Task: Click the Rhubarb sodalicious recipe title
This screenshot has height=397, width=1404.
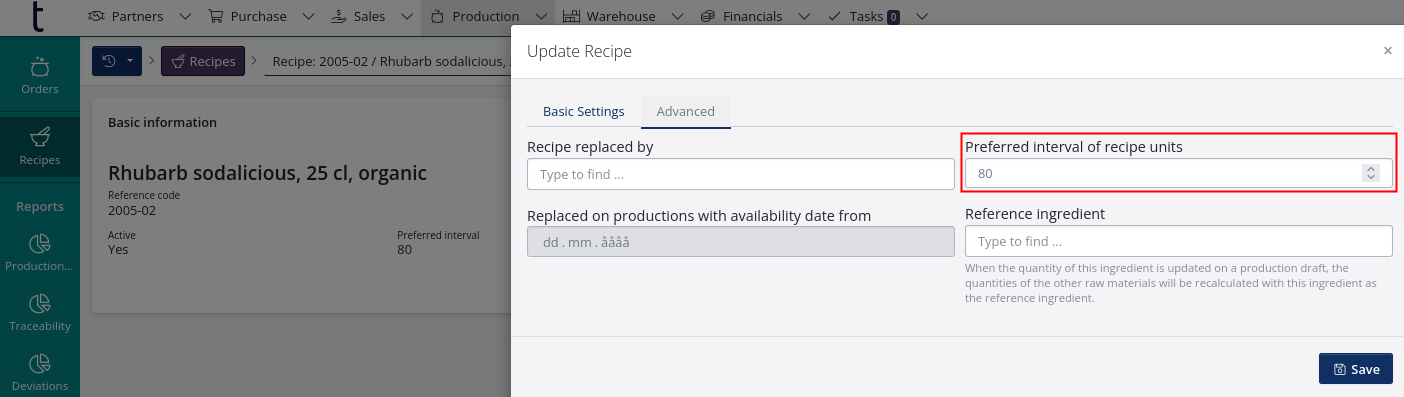Action: [x=267, y=173]
